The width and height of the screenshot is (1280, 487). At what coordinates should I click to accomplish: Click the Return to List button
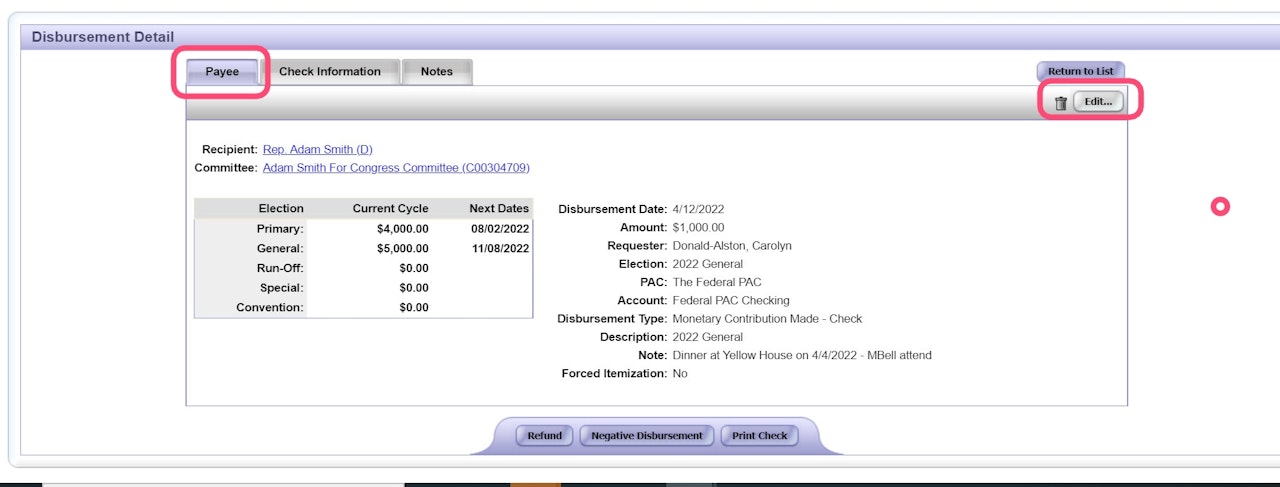pos(1081,72)
